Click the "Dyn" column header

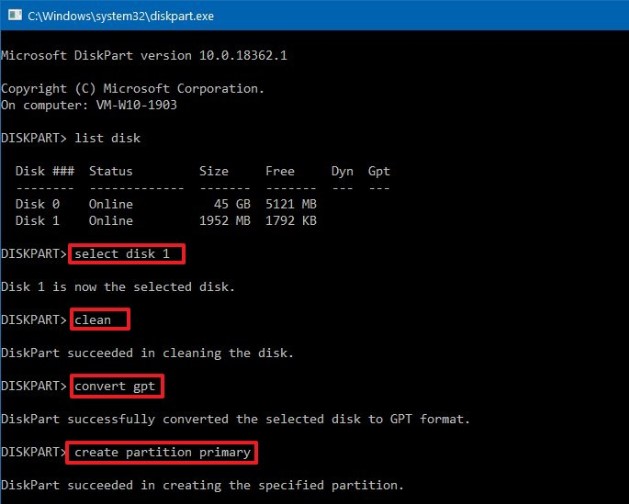point(342,171)
